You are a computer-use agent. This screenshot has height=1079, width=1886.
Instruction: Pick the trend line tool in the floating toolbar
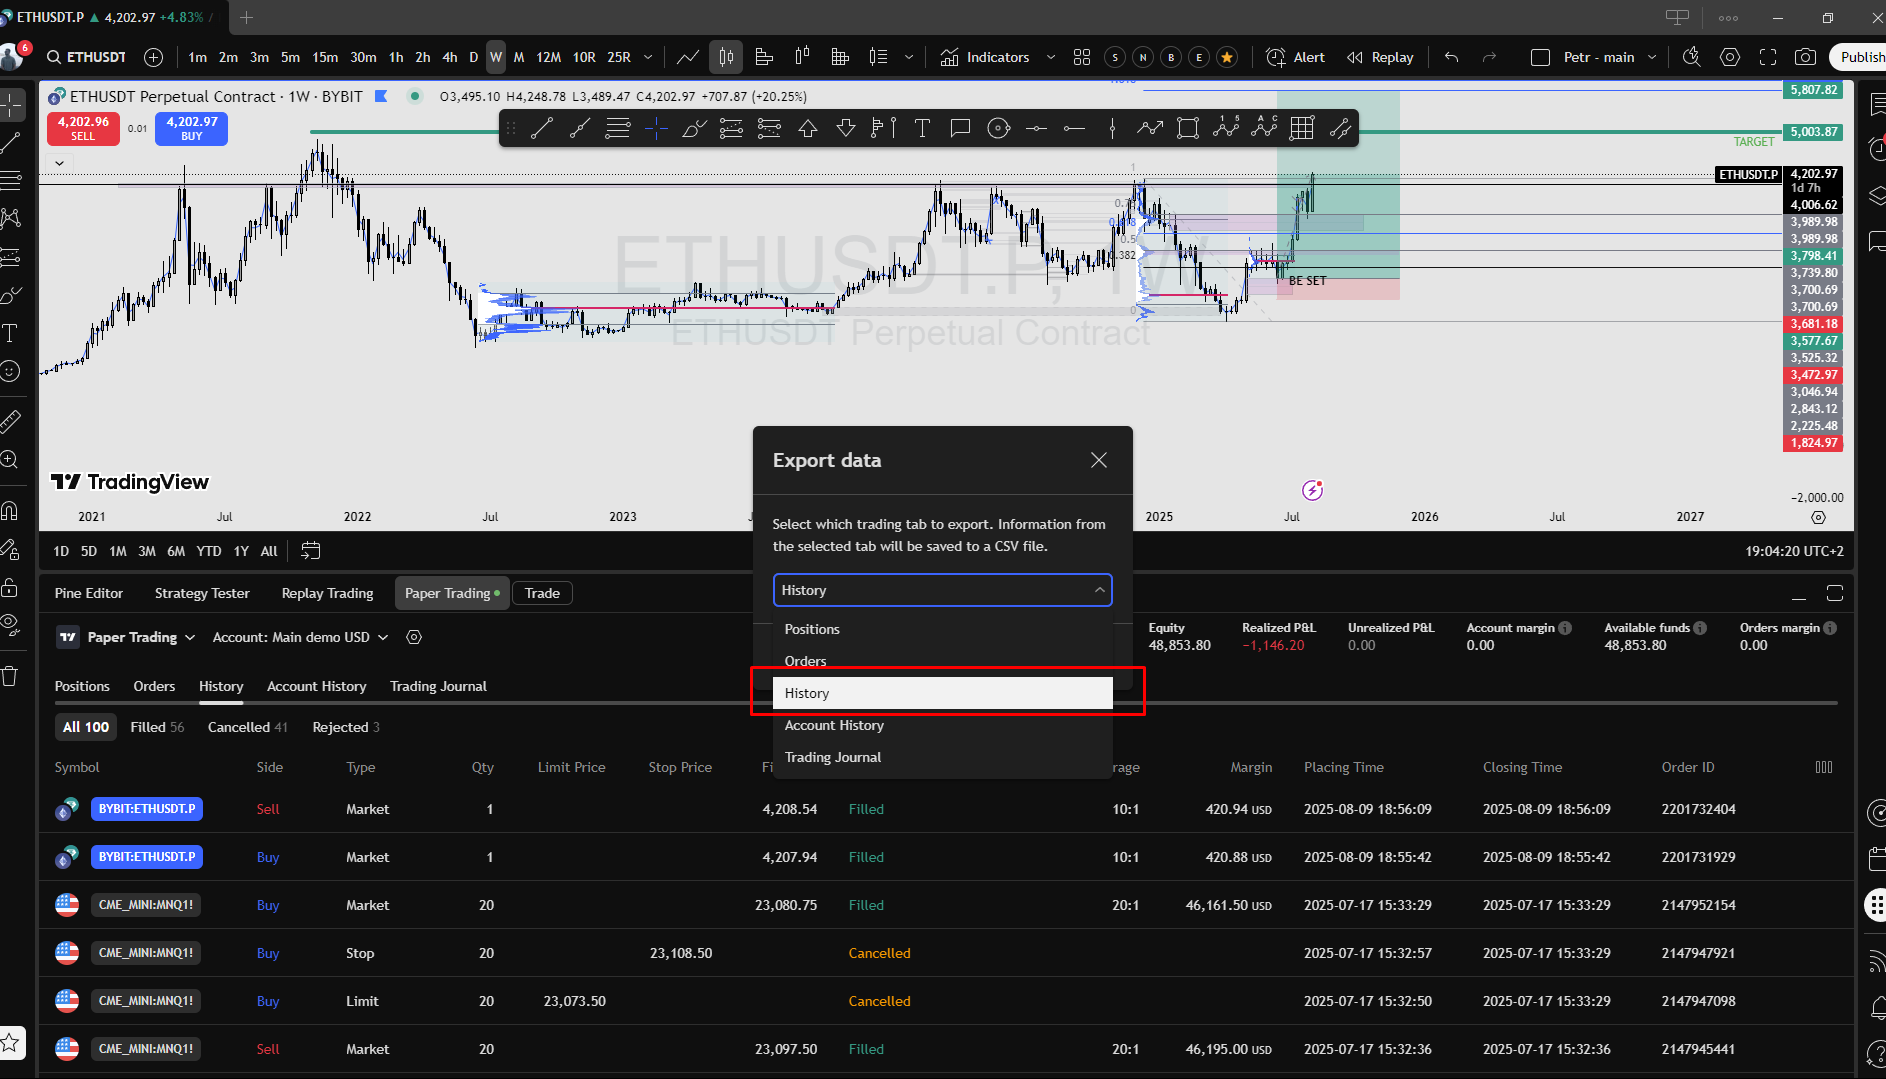542,128
